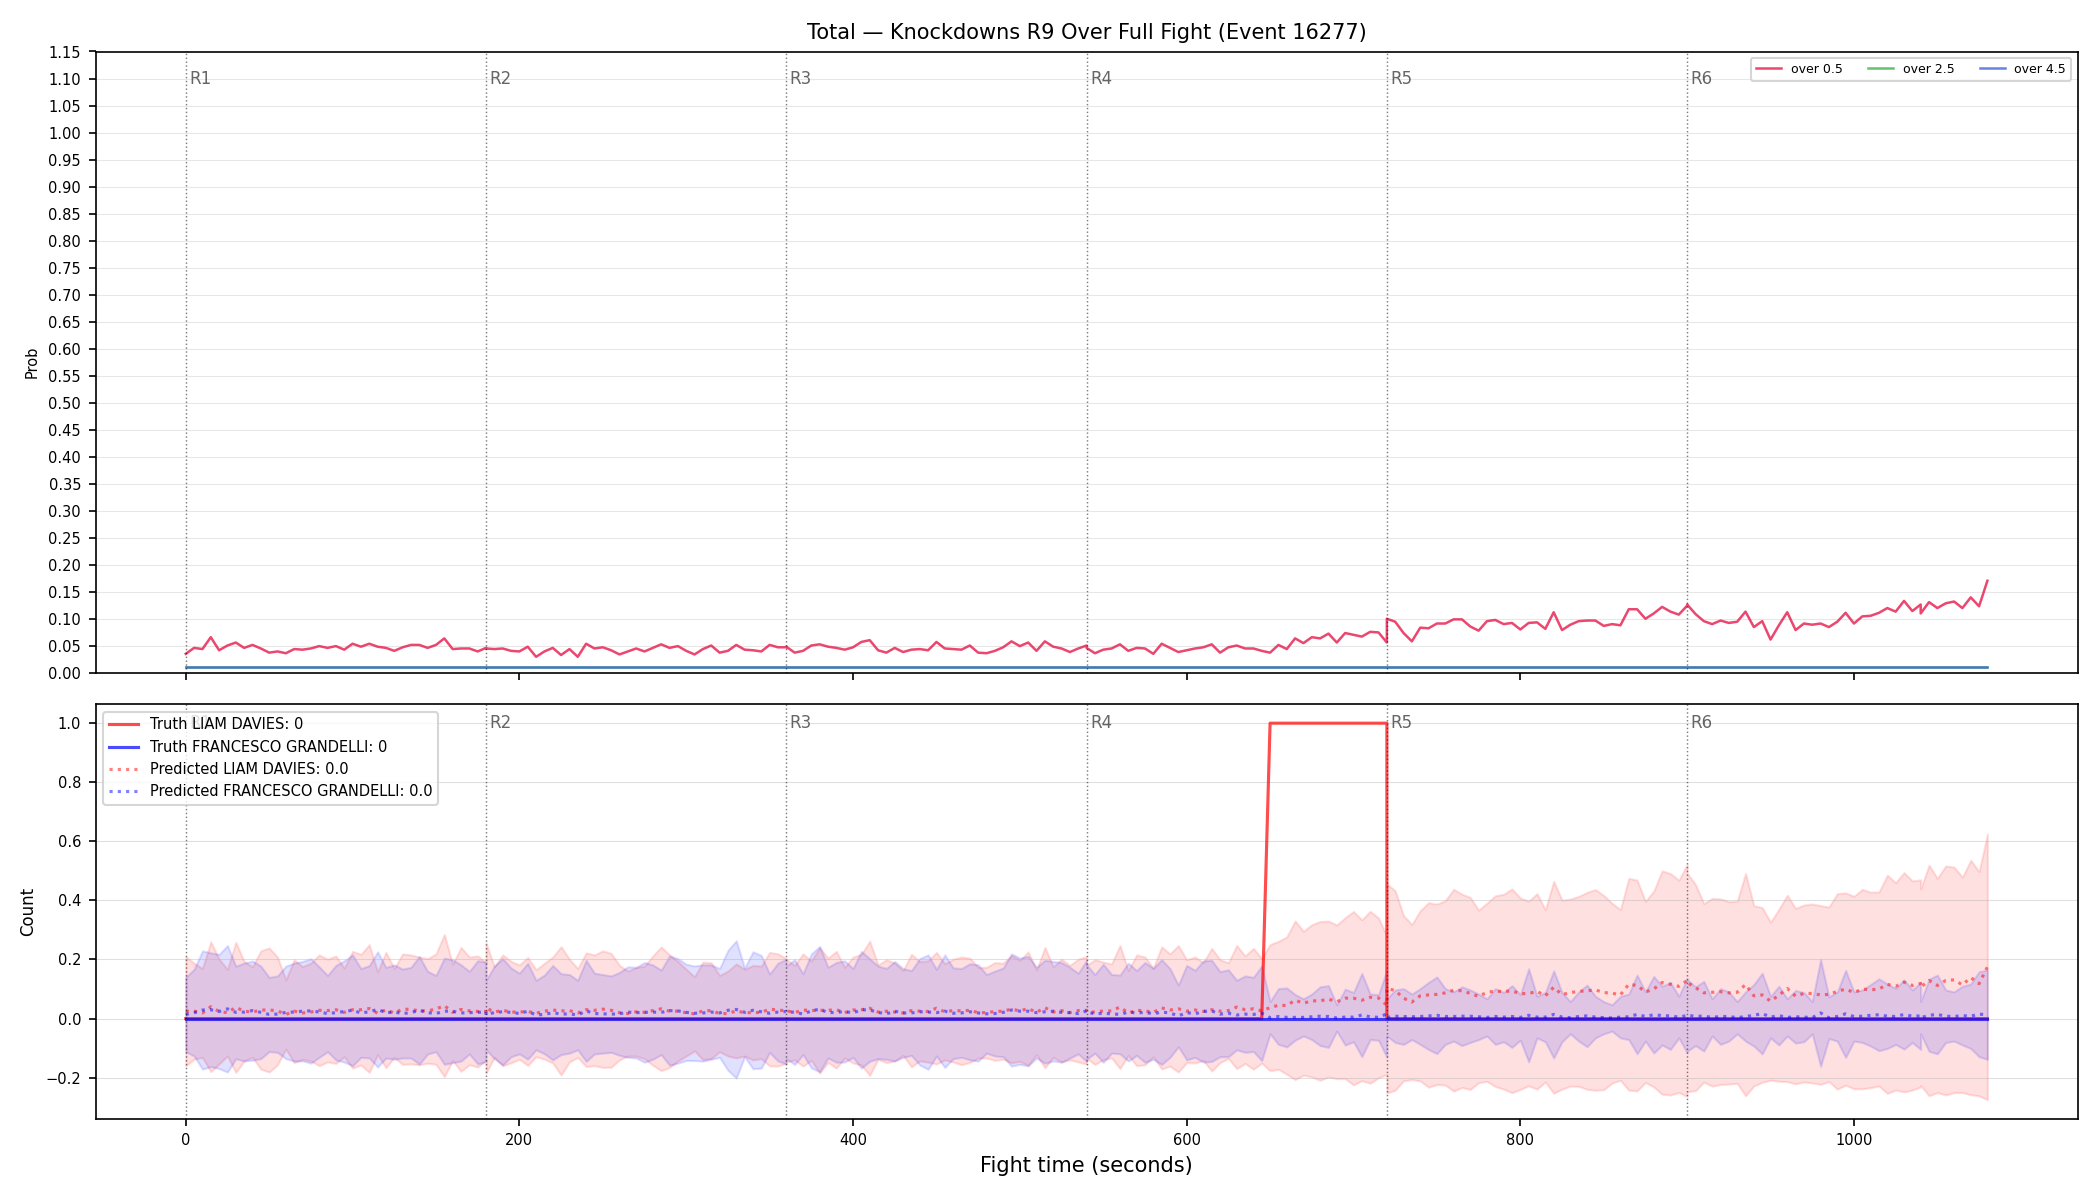Image resolution: width=2100 pixels, height=1200 pixels.
Task: Click the 1.15 tick on the Prob axis
Action: [x=65, y=53]
